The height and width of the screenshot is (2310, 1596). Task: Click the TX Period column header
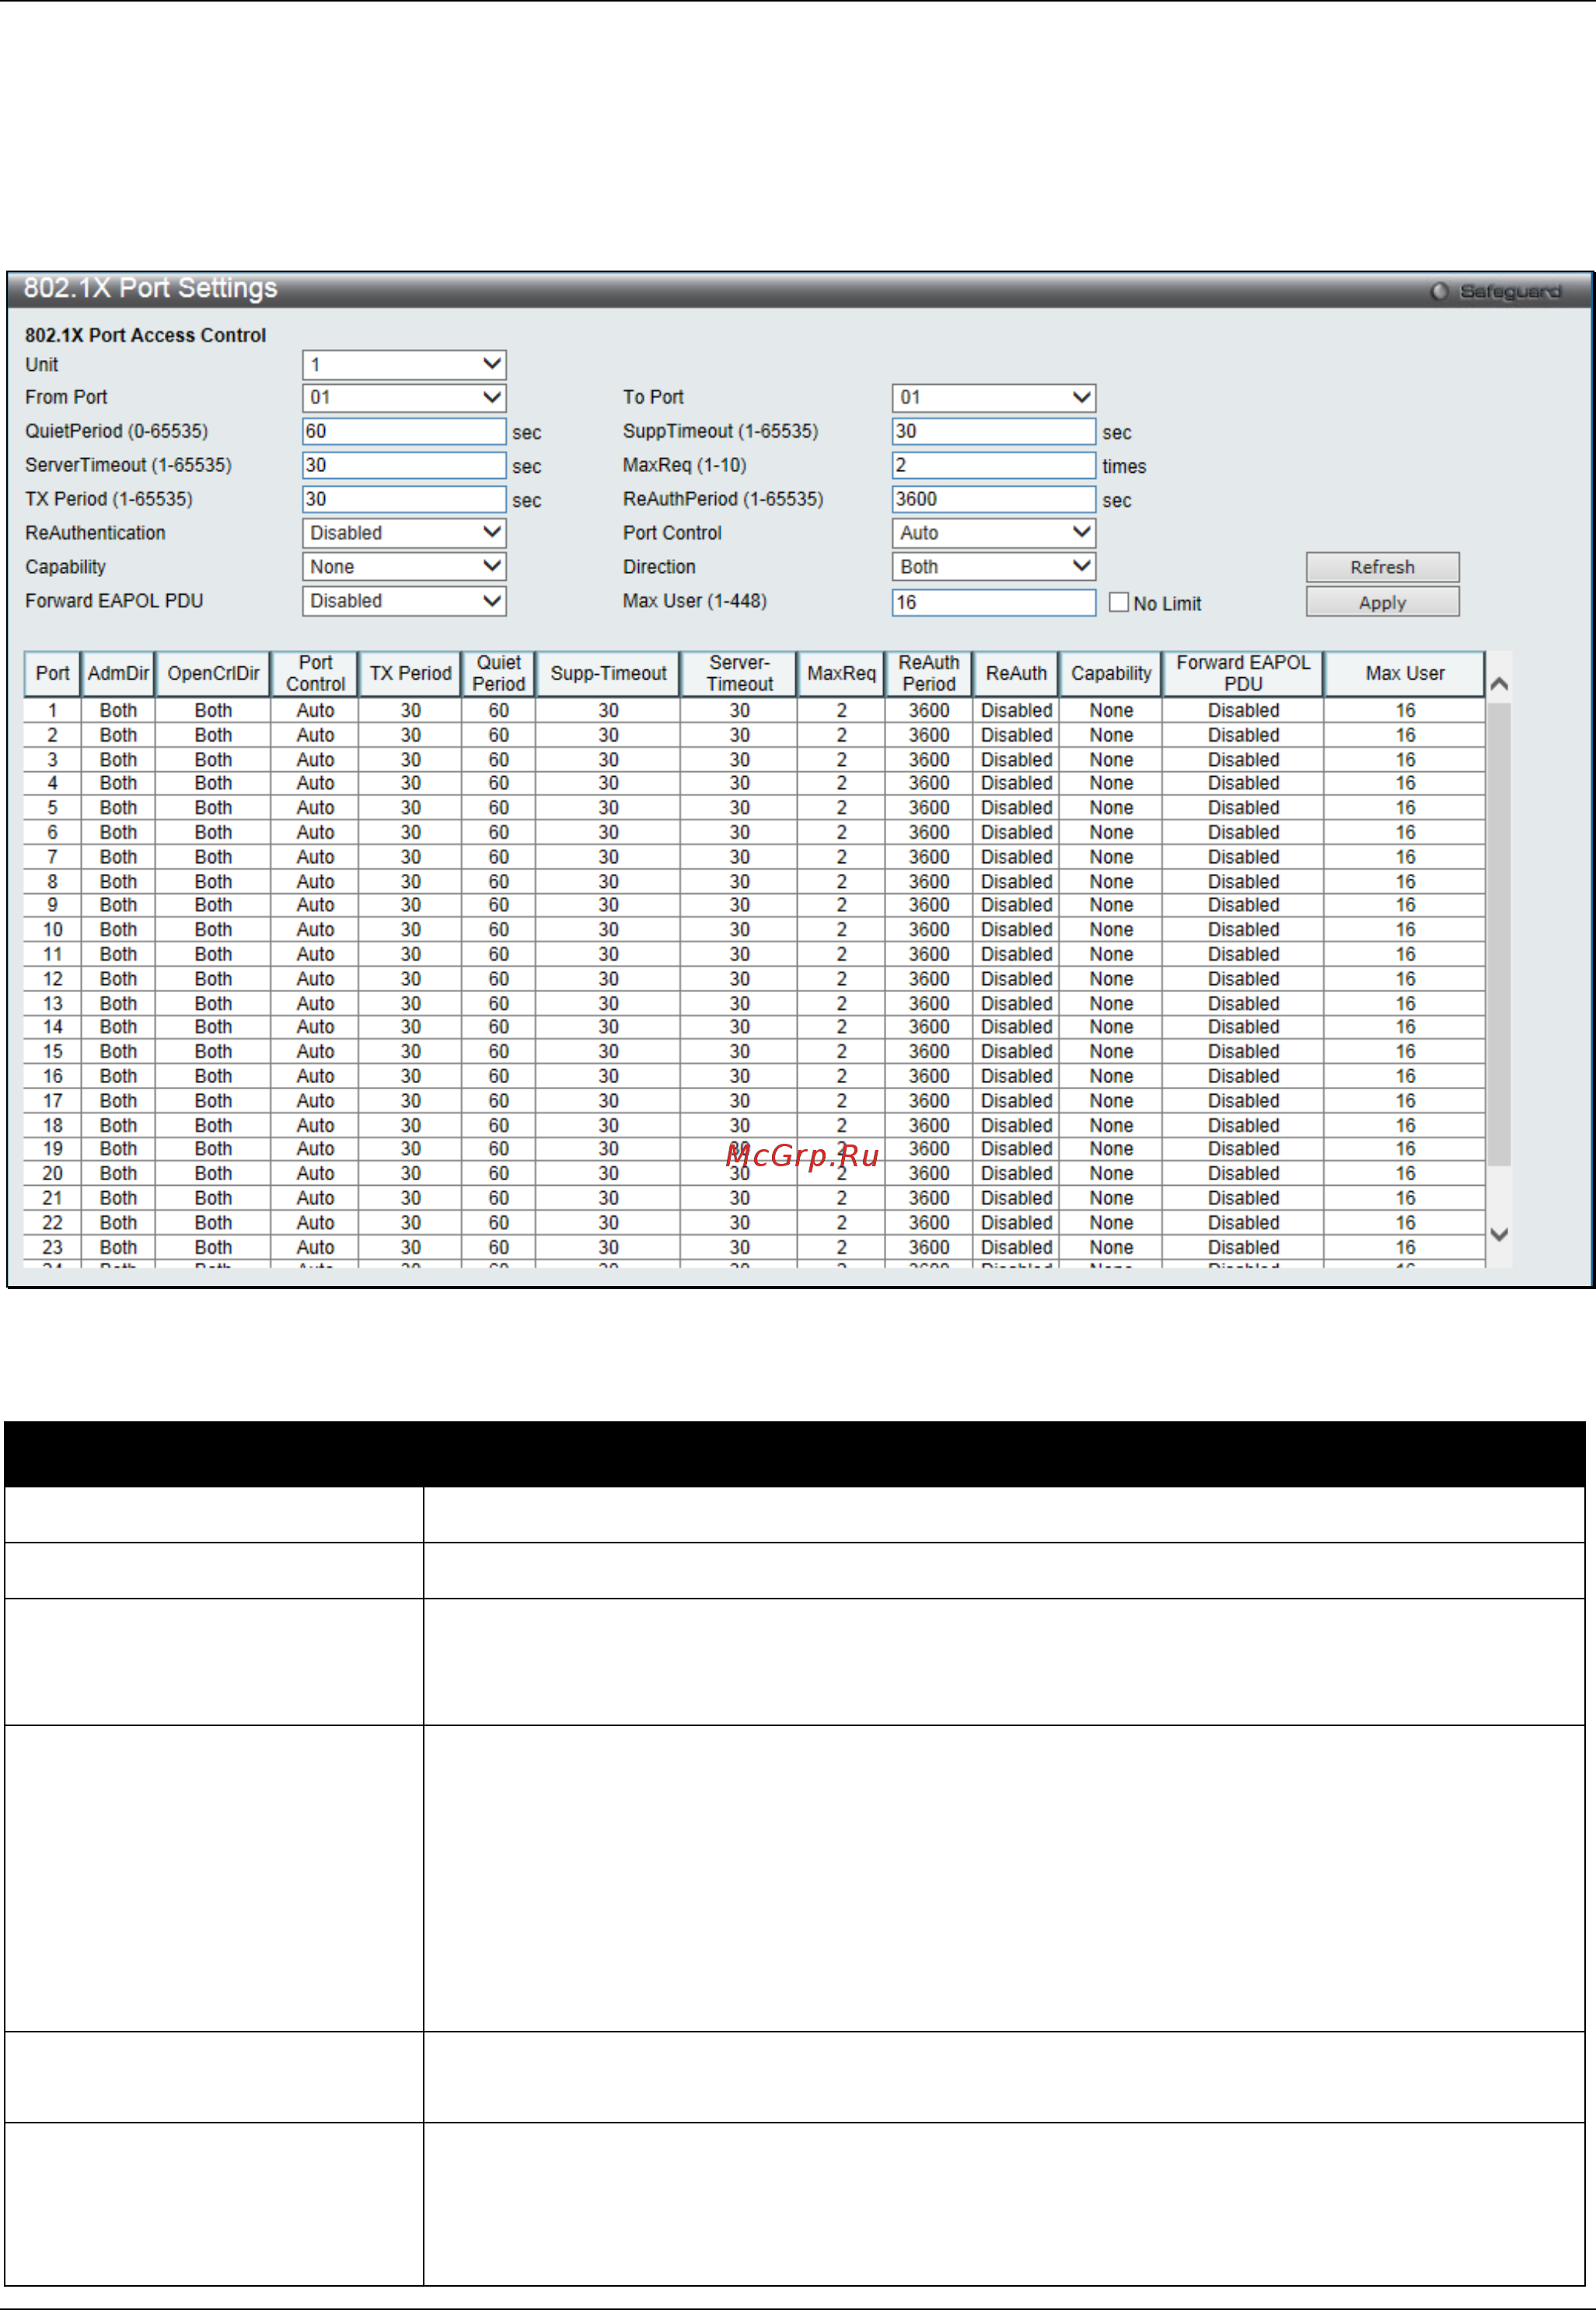[410, 674]
